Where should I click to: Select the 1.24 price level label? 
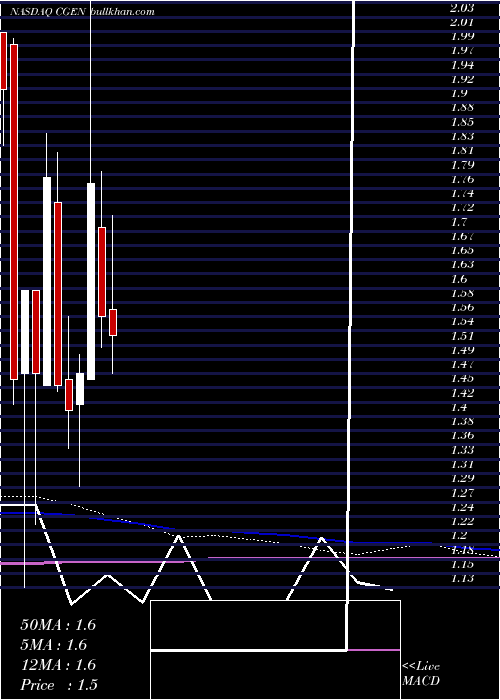click(x=462, y=507)
